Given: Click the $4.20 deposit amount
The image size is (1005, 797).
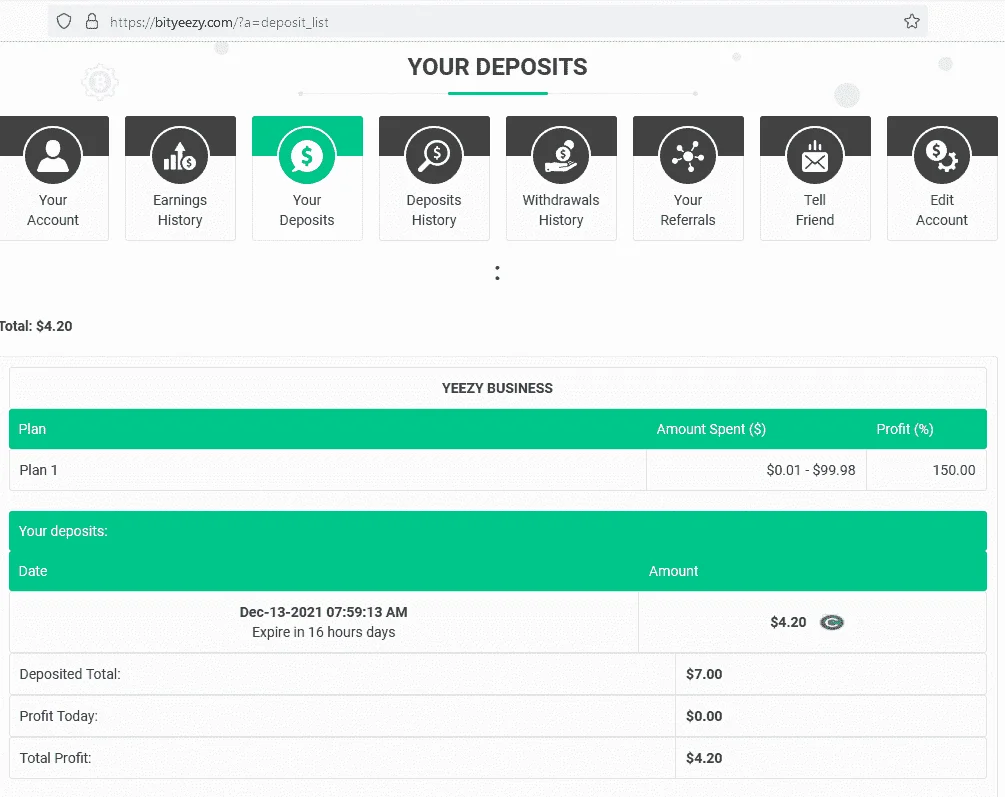Looking at the screenshot, I should (x=788, y=623).
